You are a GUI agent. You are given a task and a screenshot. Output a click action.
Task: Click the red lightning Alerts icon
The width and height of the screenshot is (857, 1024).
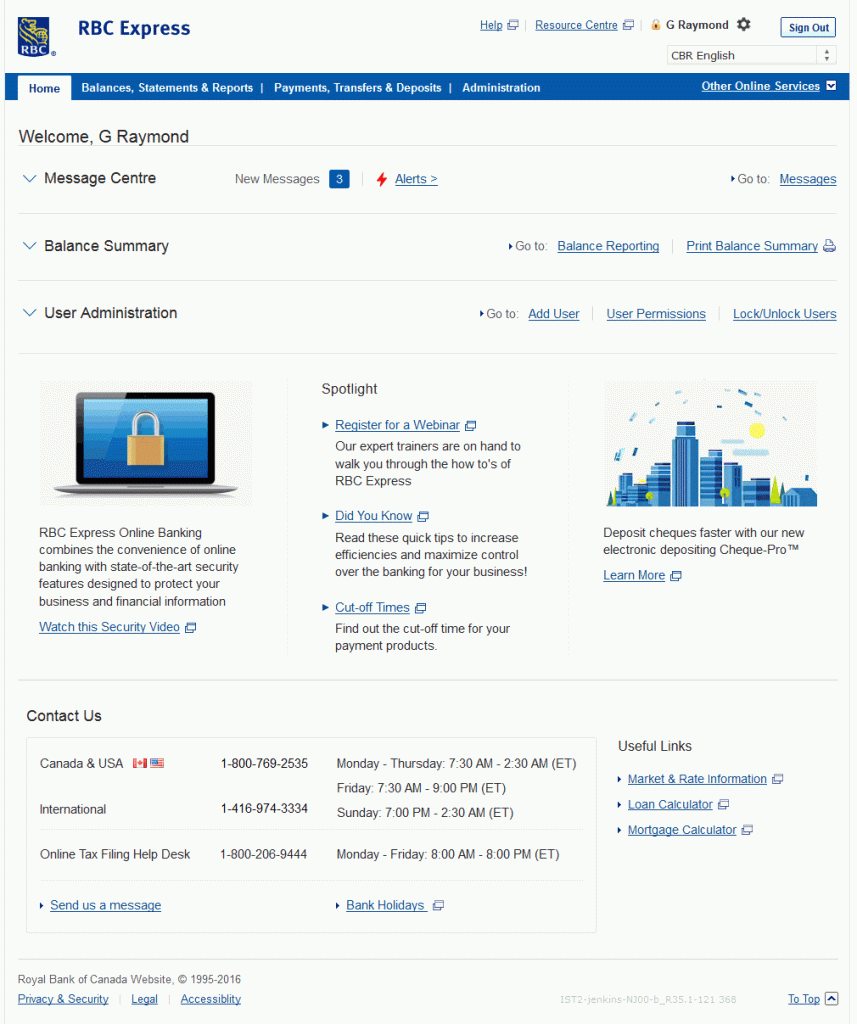(381, 180)
